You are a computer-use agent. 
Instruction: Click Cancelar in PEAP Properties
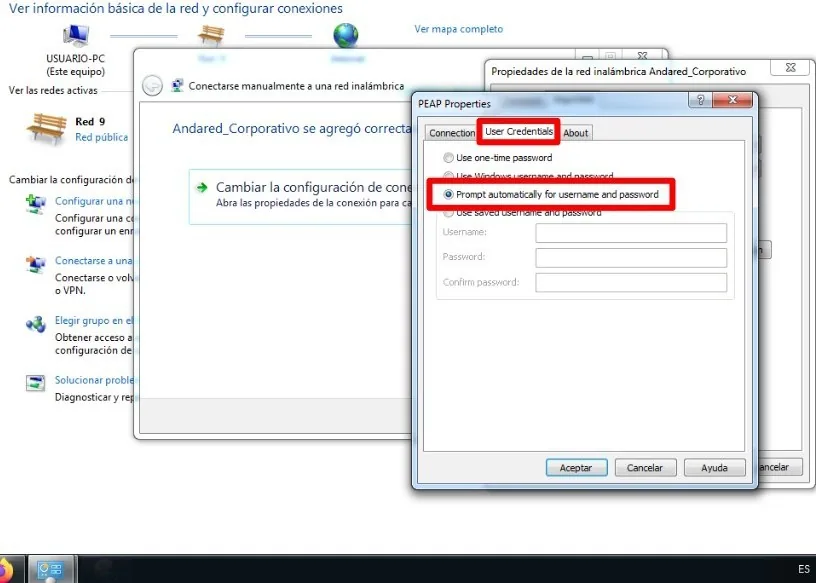(x=645, y=467)
